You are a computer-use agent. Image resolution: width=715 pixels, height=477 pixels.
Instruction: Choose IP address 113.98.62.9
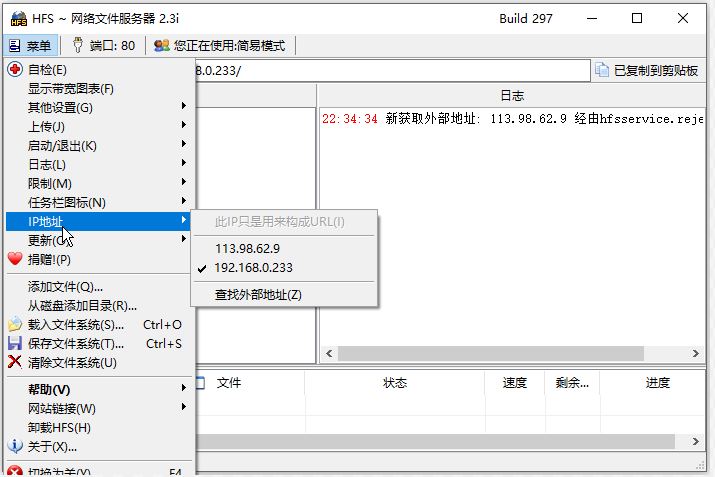click(x=248, y=249)
